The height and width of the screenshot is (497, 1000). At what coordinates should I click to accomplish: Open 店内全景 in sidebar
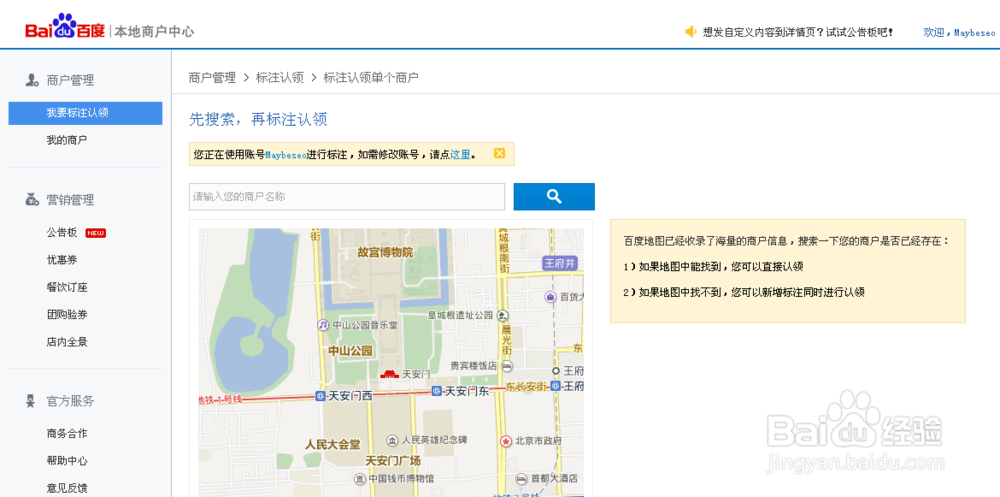pyautogui.click(x=67, y=341)
